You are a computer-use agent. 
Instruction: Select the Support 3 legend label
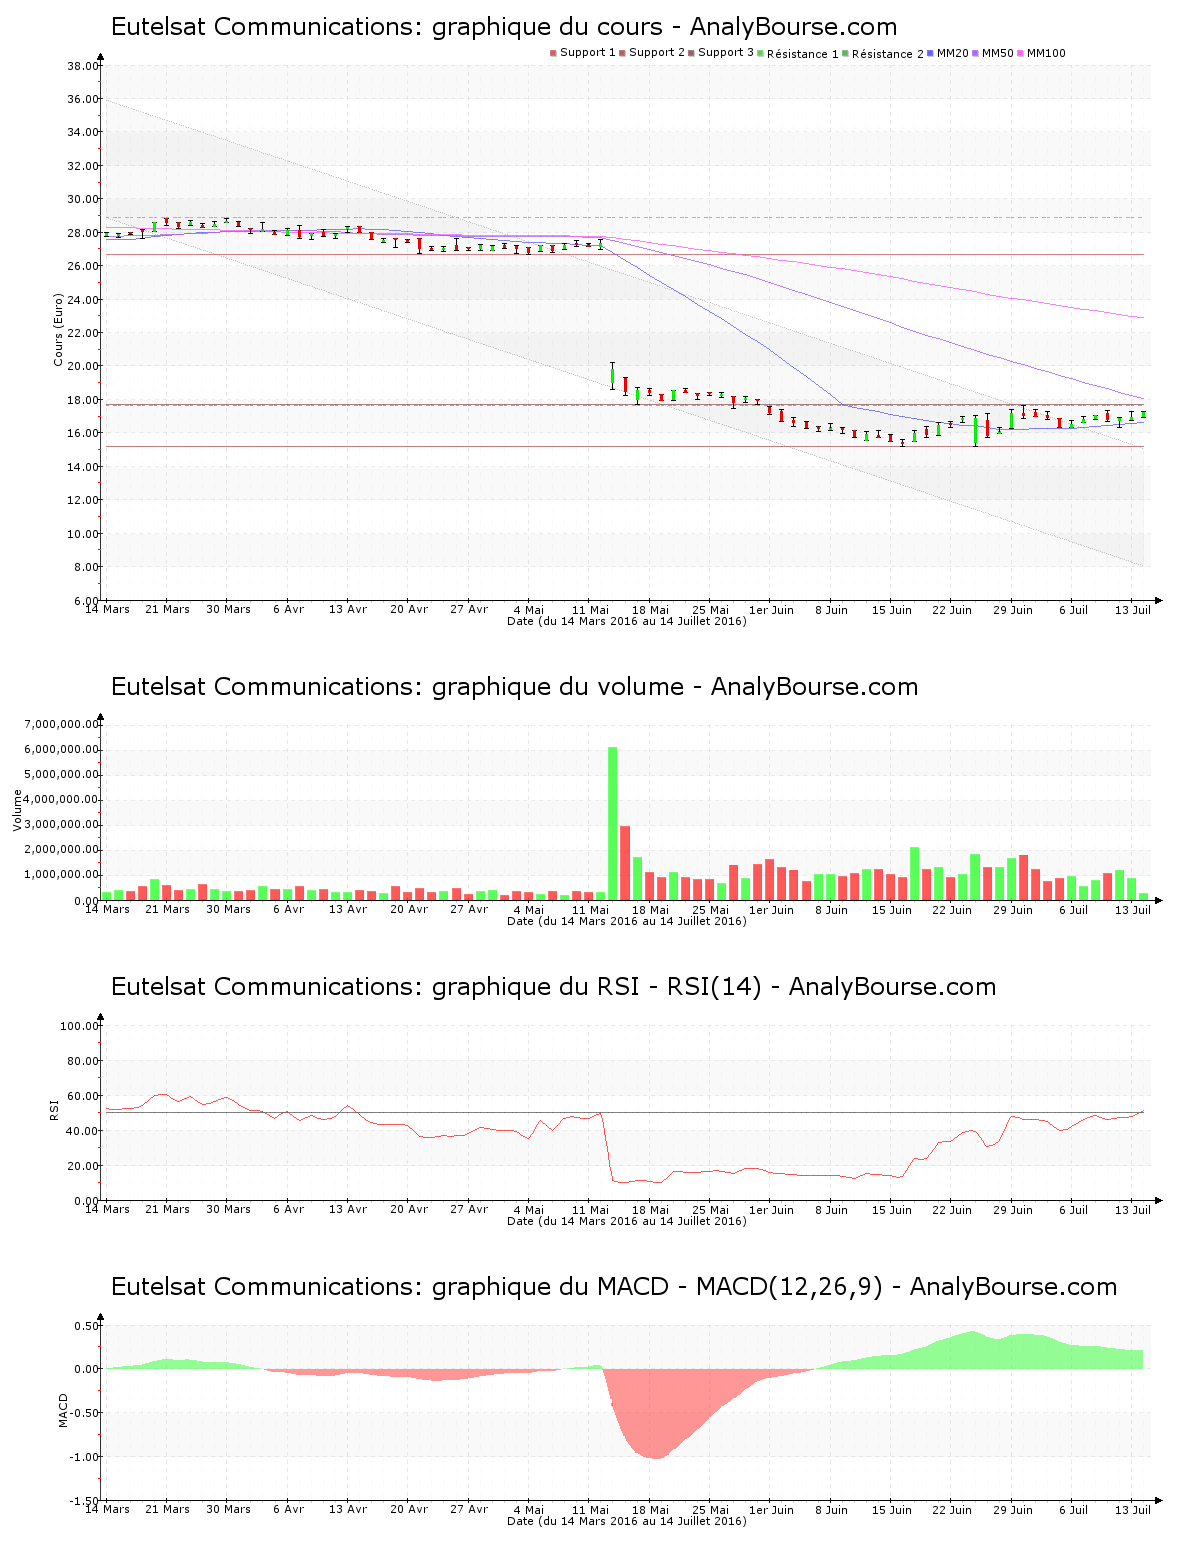(726, 53)
